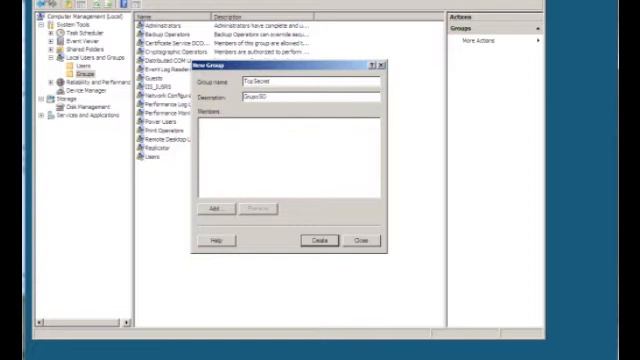This screenshot has width=640, height=360.
Task: Click the blue Help icon in the toolbar
Action: point(124,4)
